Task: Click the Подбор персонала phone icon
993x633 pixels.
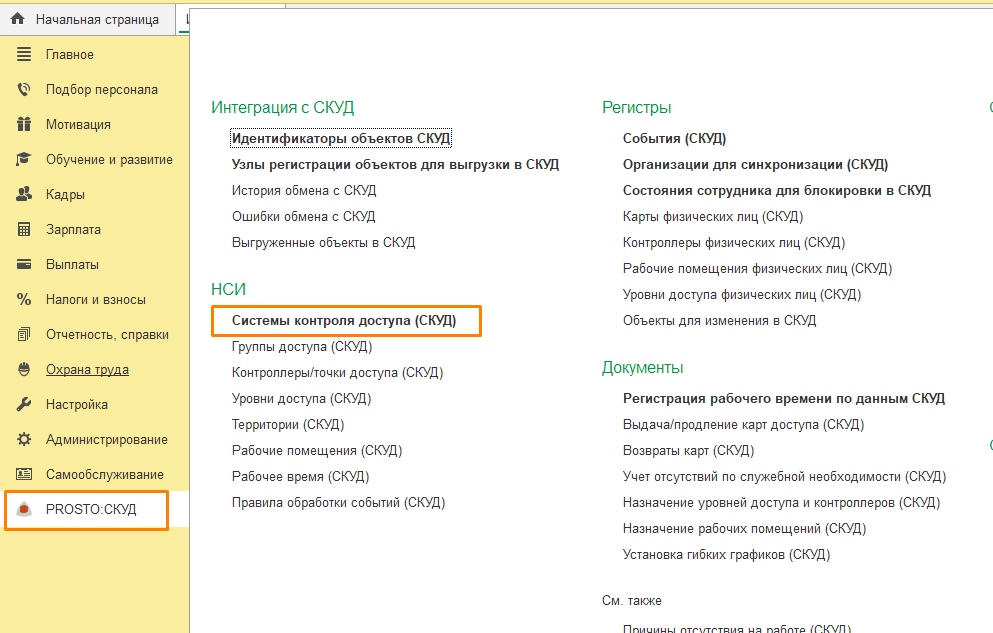Action: coord(24,89)
